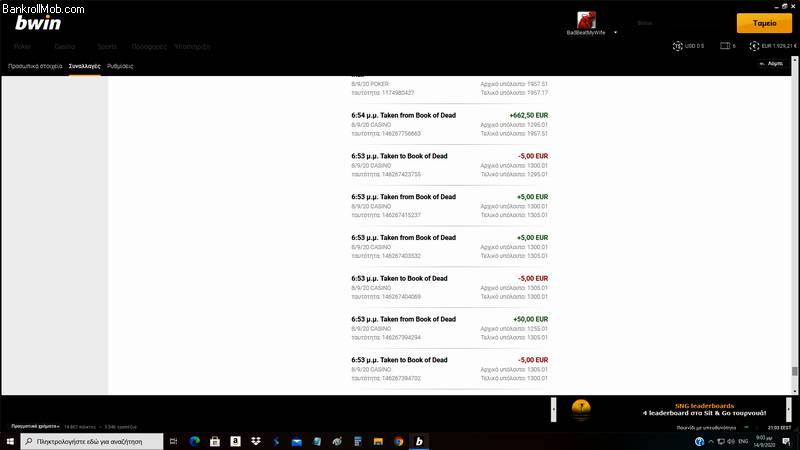
Task: Expand the BadBeatMyWife account dropdown arrow
Action: (x=615, y=33)
